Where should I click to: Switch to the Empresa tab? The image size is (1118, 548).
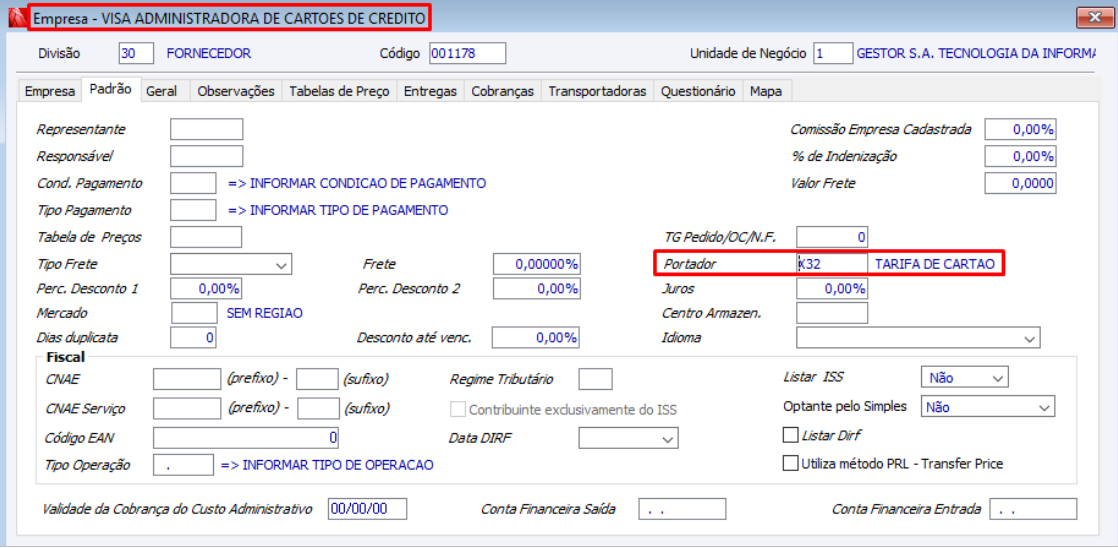[x=50, y=91]
